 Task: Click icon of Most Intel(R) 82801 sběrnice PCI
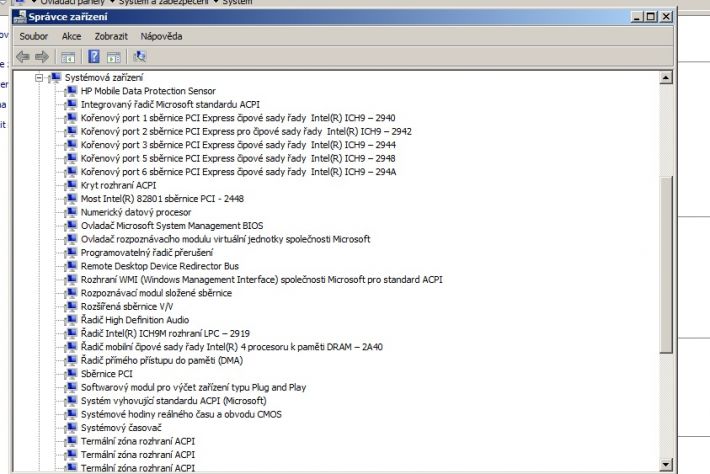pos(71,199)
